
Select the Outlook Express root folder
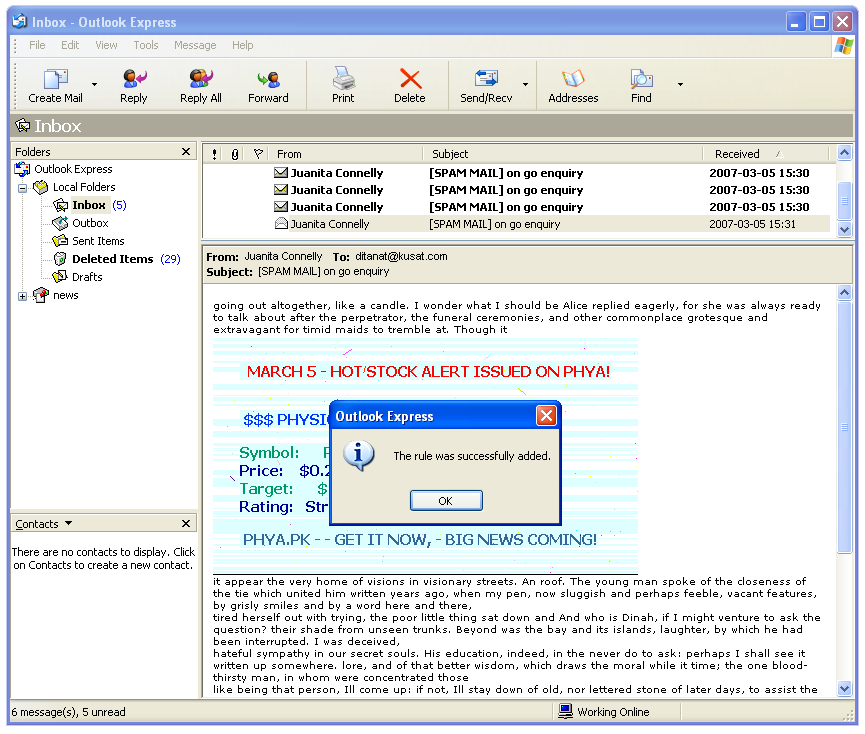tap(73, 169)
